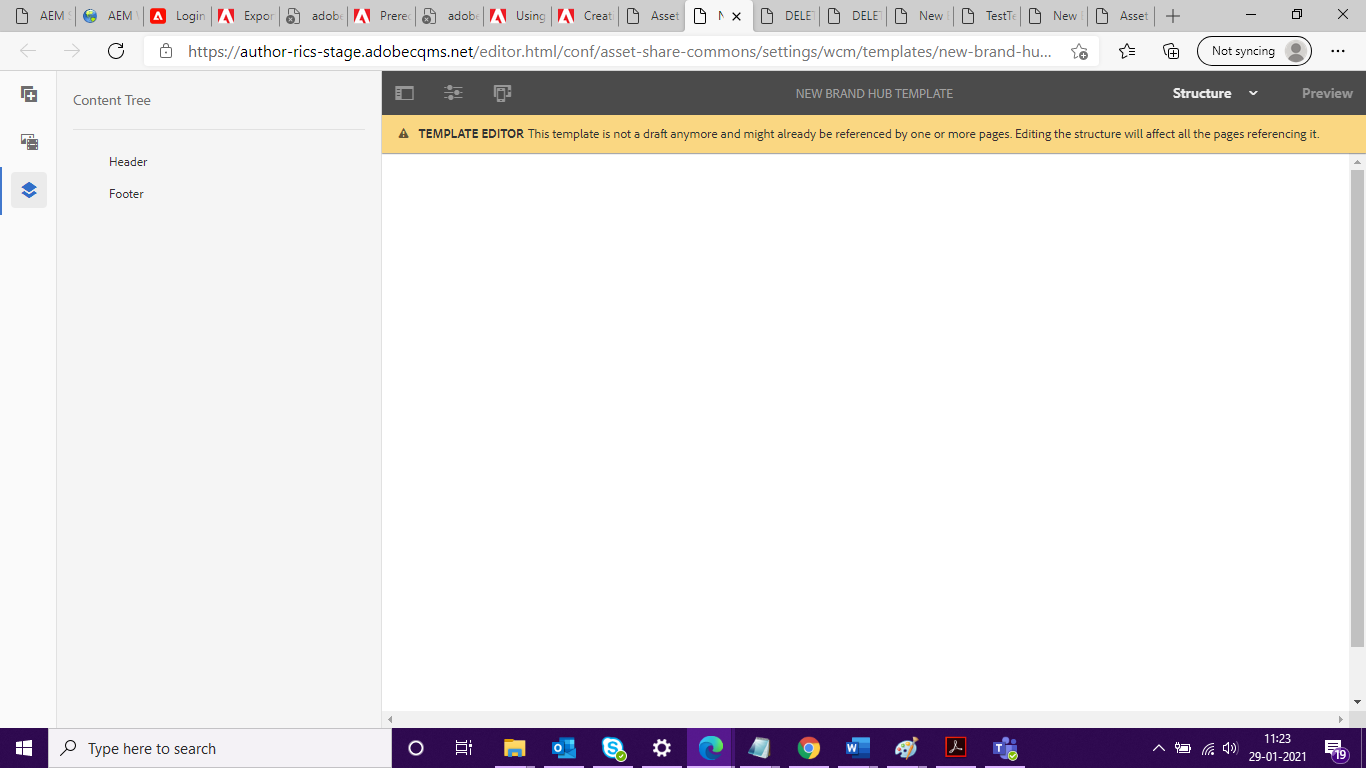This screenshot has width=1366, height=768.
Task: Open the Assets panel in the left rail
Action: pyautogui.click(x=28, y=142)
